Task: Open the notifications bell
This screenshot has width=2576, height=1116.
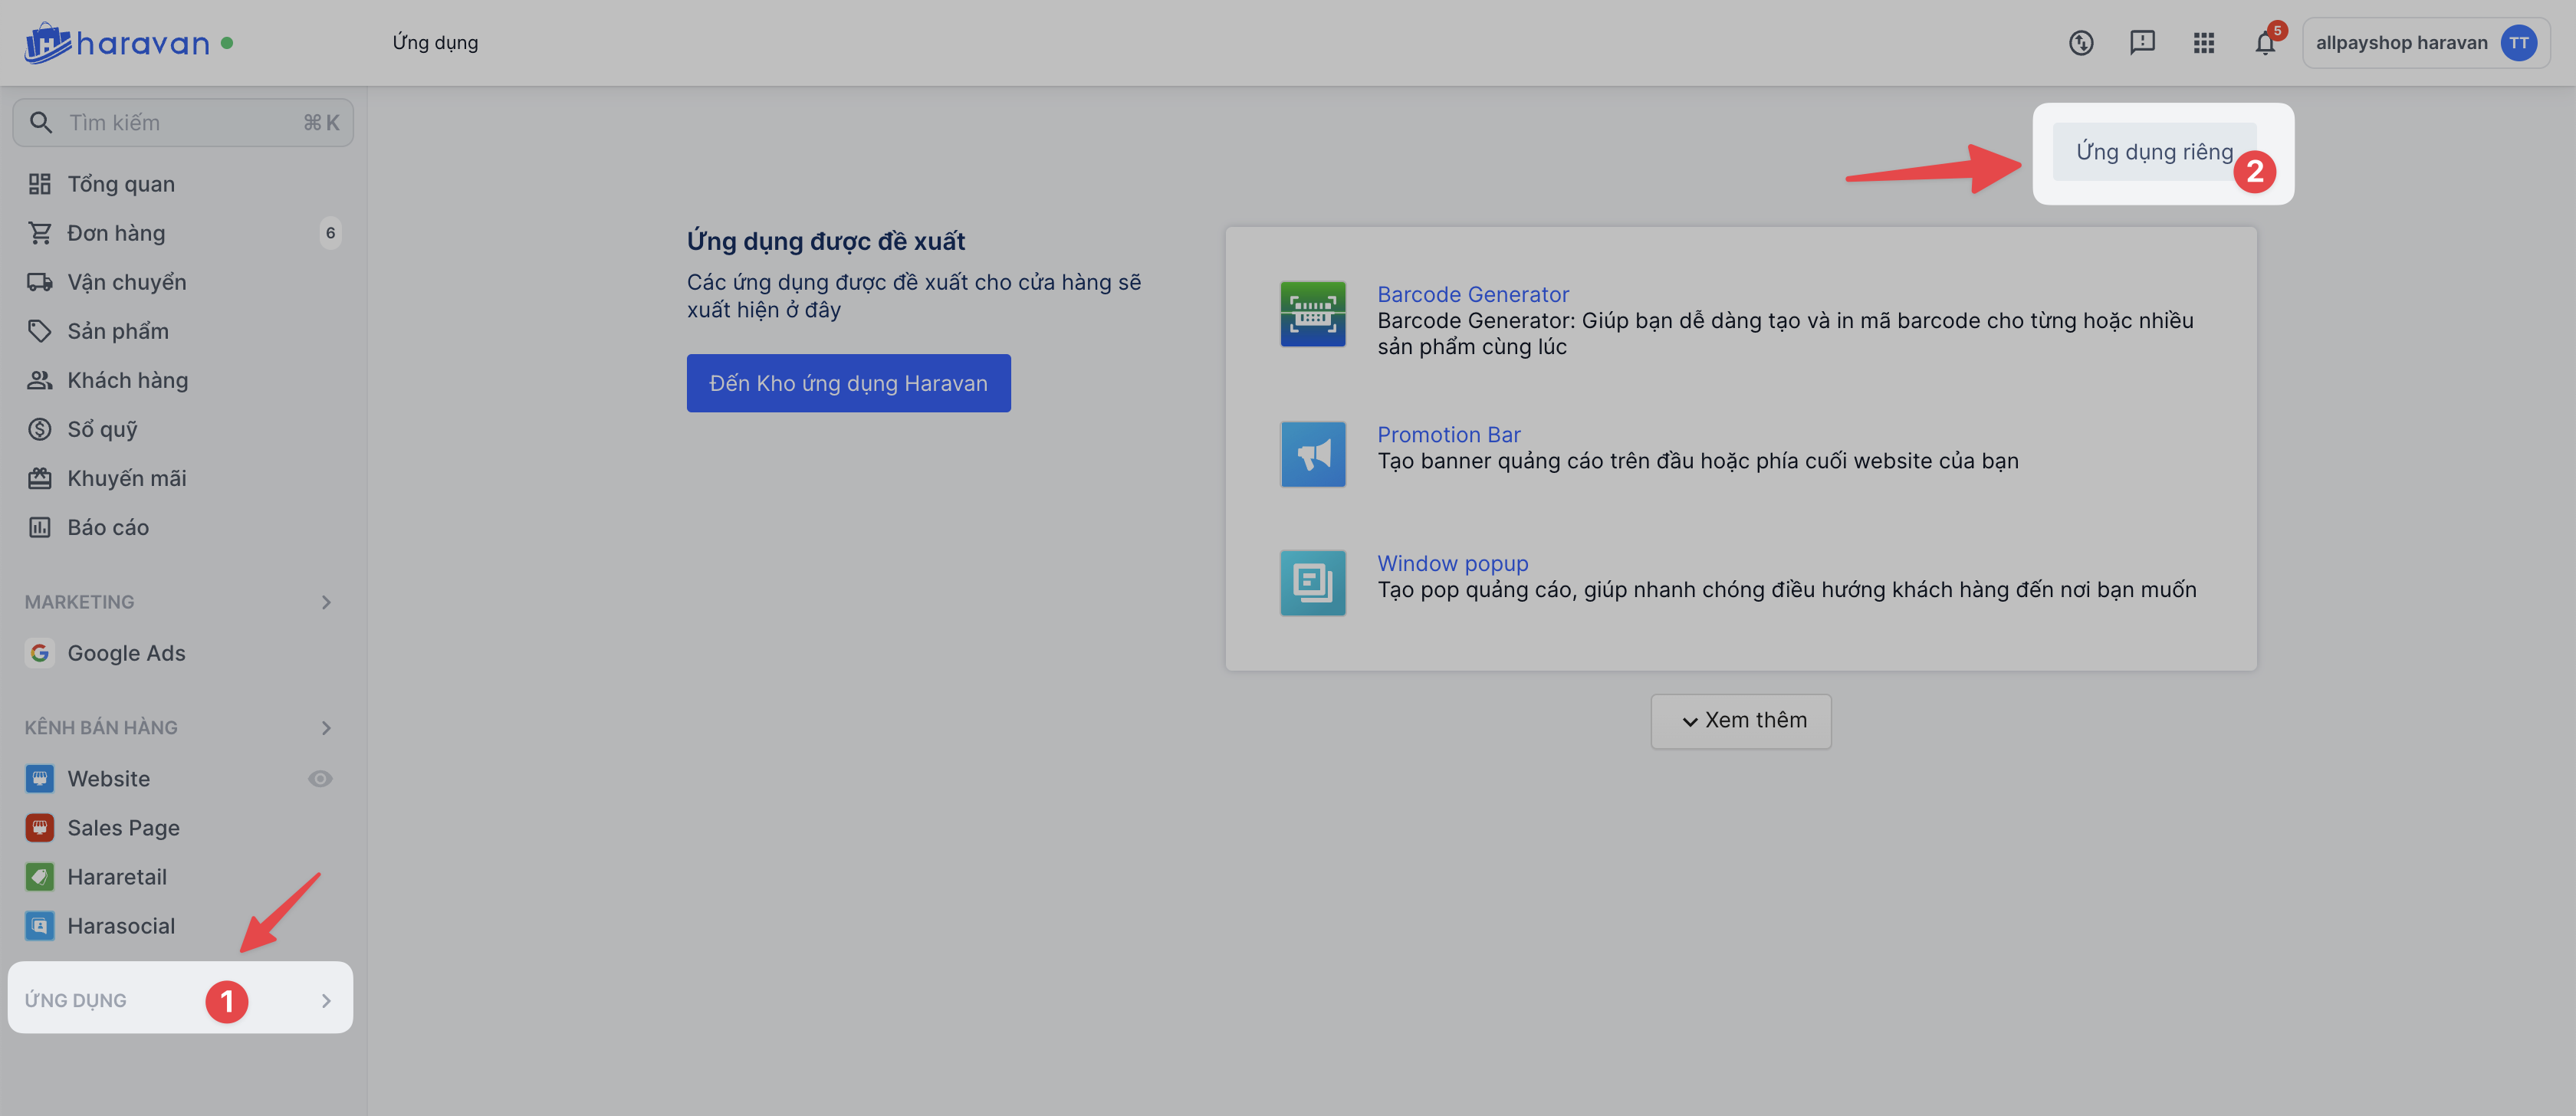Action: 2265,43
